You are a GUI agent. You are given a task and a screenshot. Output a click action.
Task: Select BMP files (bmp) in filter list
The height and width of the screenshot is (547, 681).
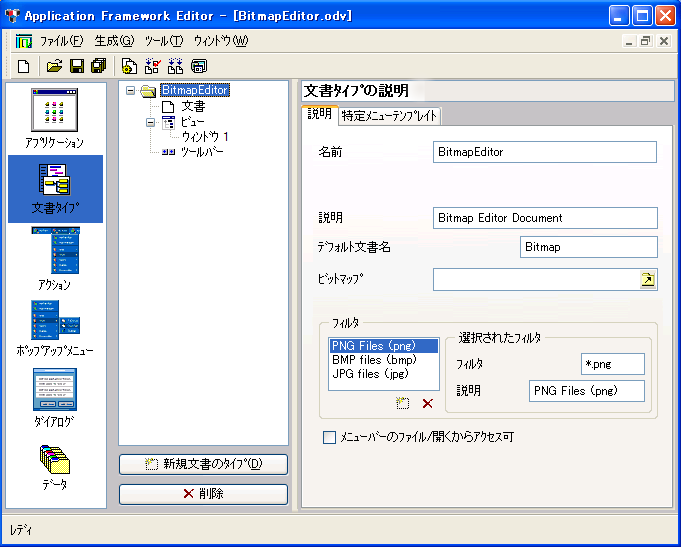pos(374,360)
